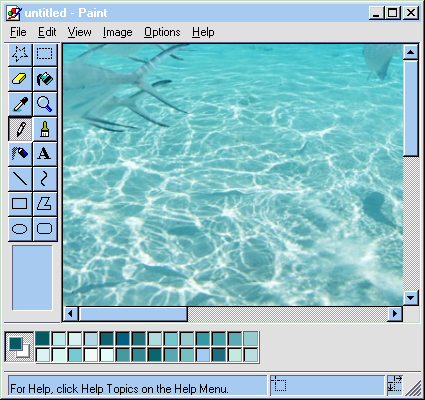
Task: Pick the Fill With Color bucket
Action: pos(45,79)
